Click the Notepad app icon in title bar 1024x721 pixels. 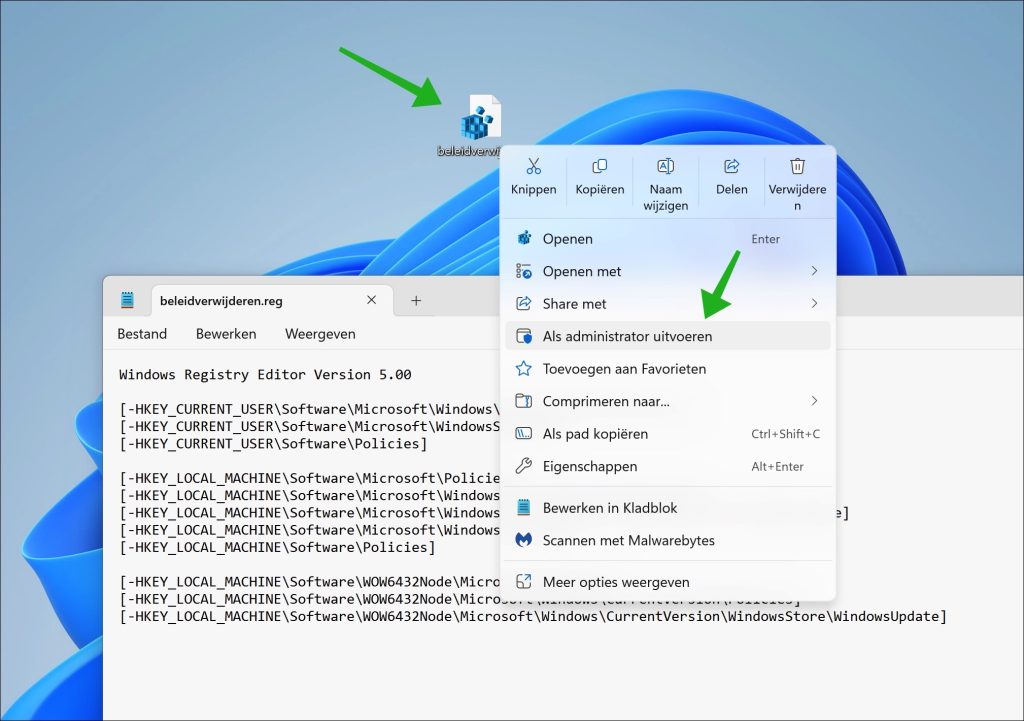(x=127, y=300)
